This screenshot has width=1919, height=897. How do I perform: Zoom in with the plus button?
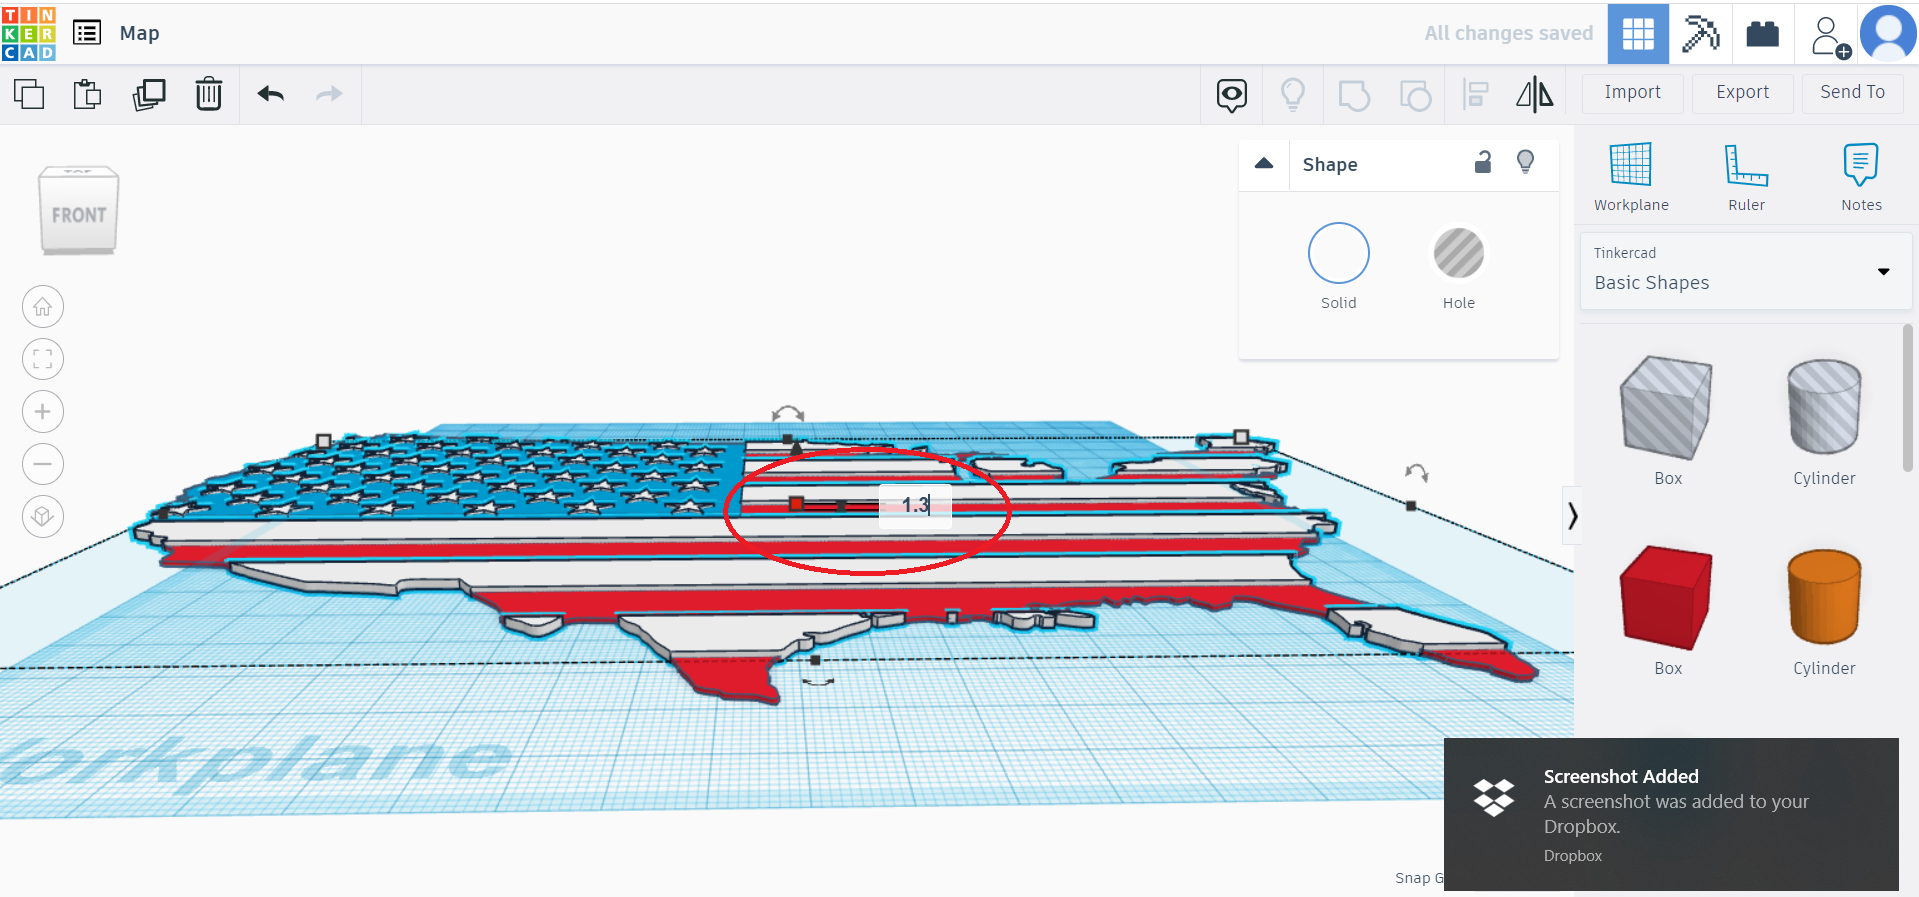pos(43,411)
